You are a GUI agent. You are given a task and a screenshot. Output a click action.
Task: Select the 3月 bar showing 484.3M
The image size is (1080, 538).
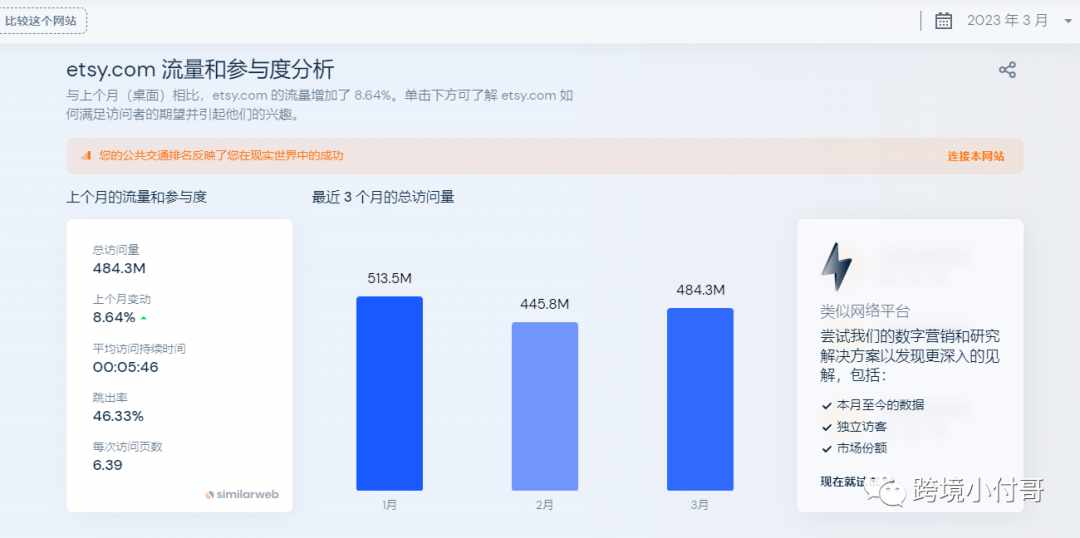point(700,399)
